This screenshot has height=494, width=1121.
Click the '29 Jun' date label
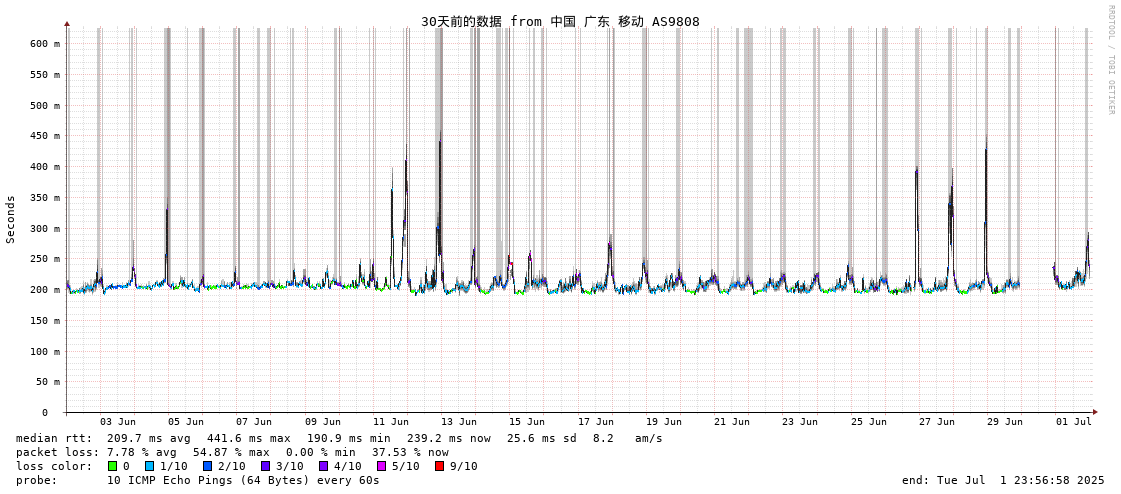coord(1006,422)
